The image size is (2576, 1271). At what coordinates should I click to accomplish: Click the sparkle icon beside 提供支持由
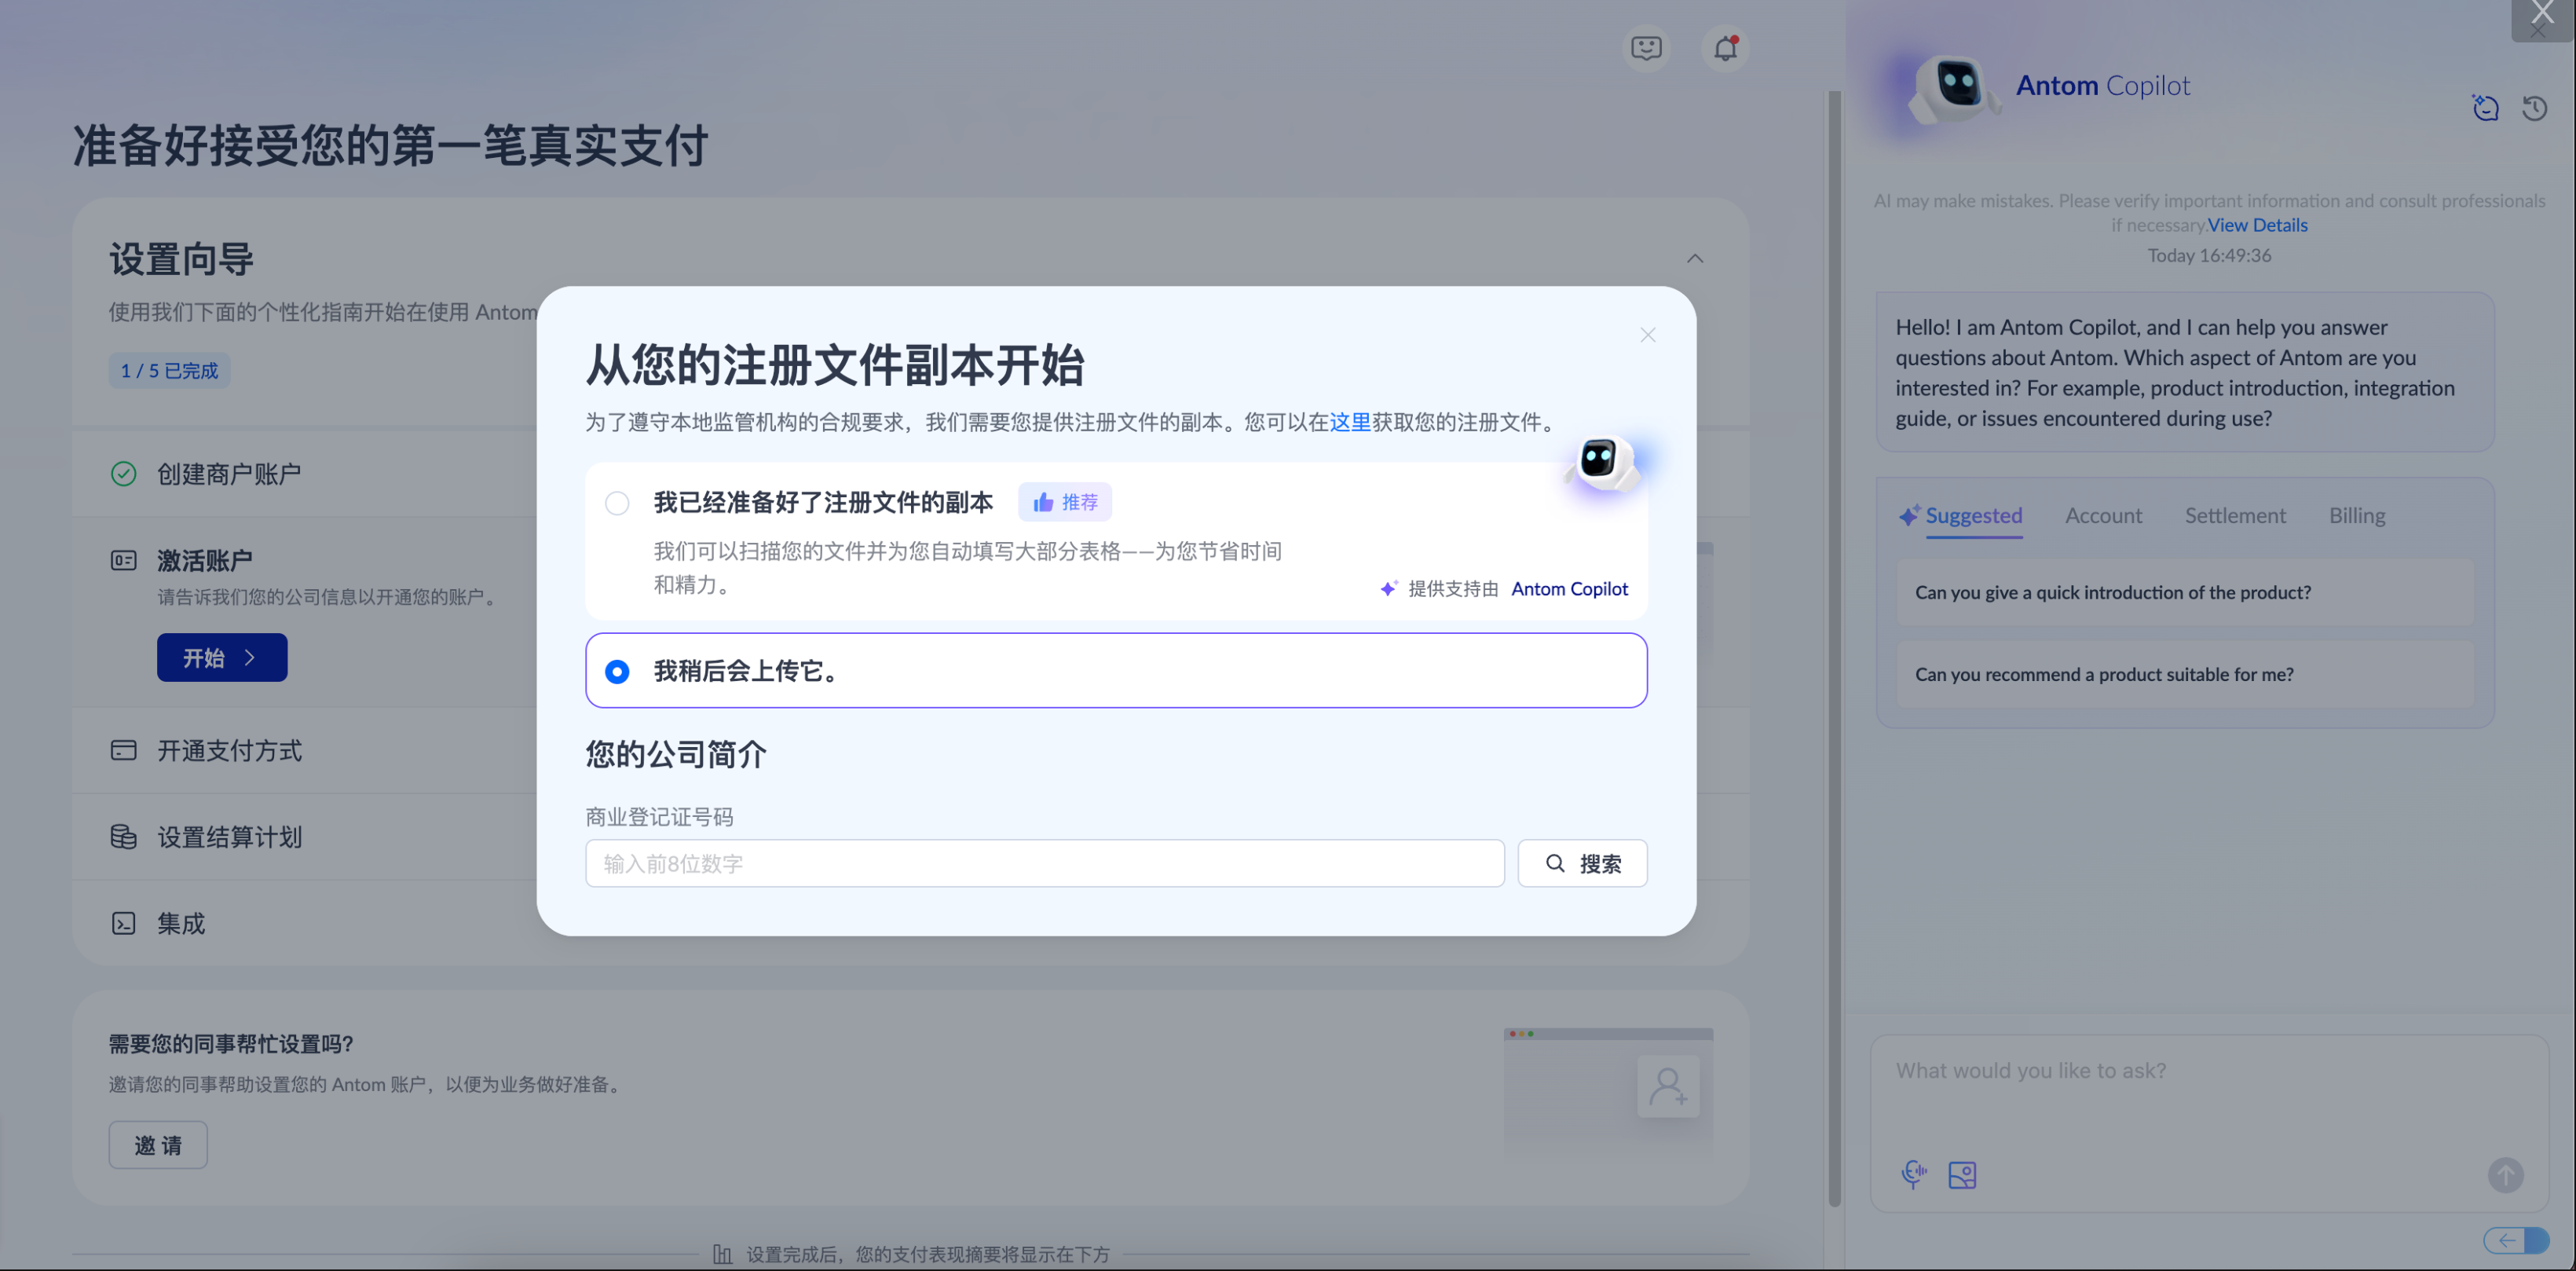1389,588
